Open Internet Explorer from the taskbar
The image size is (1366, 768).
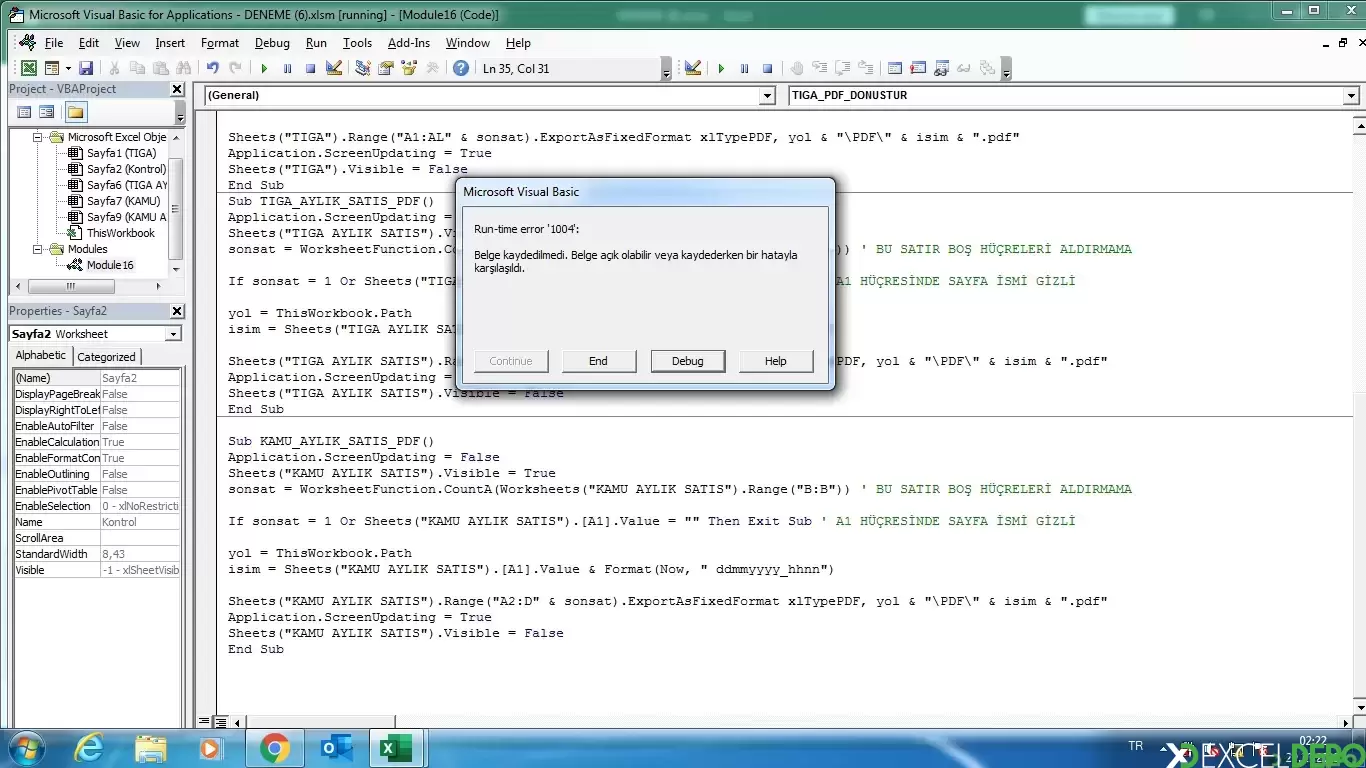(89, 748)
